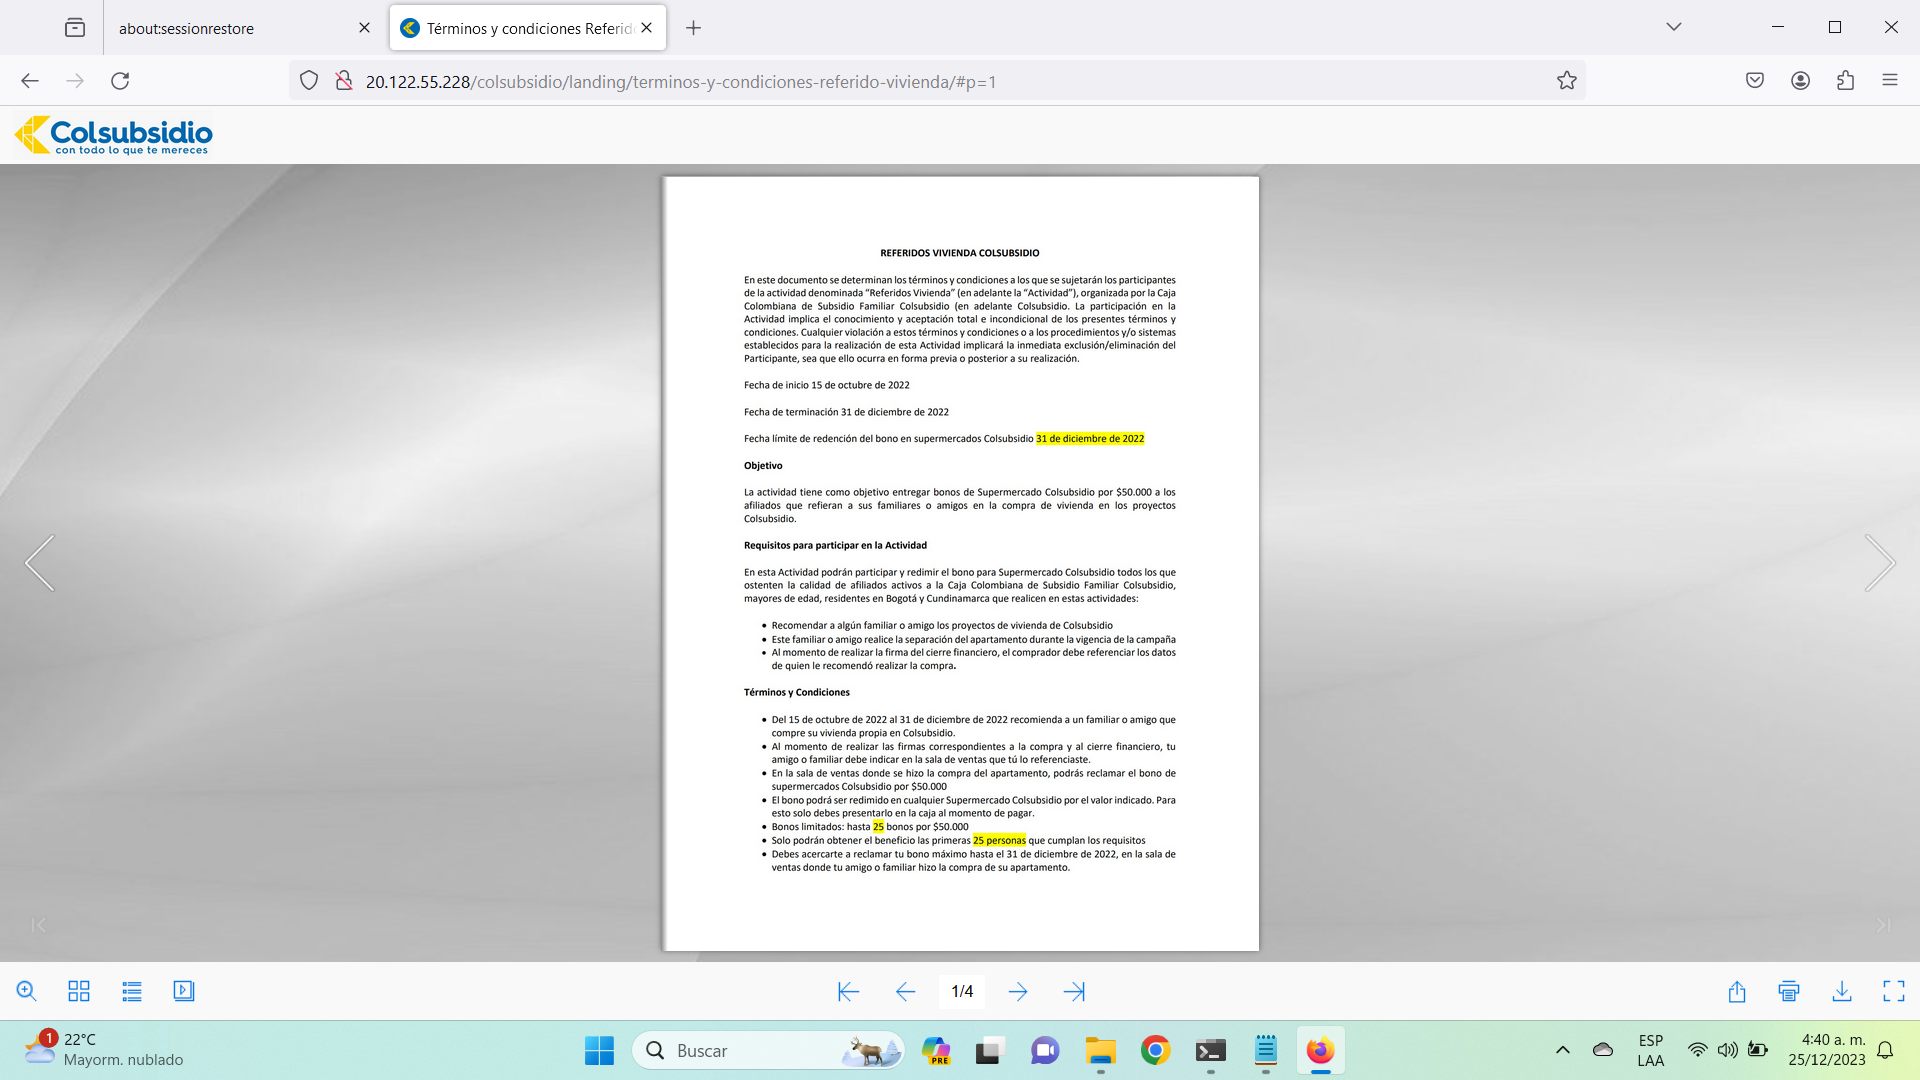Show hidden icons in system tray
This screenshot has width=1920, height=1080.
1562,1050
